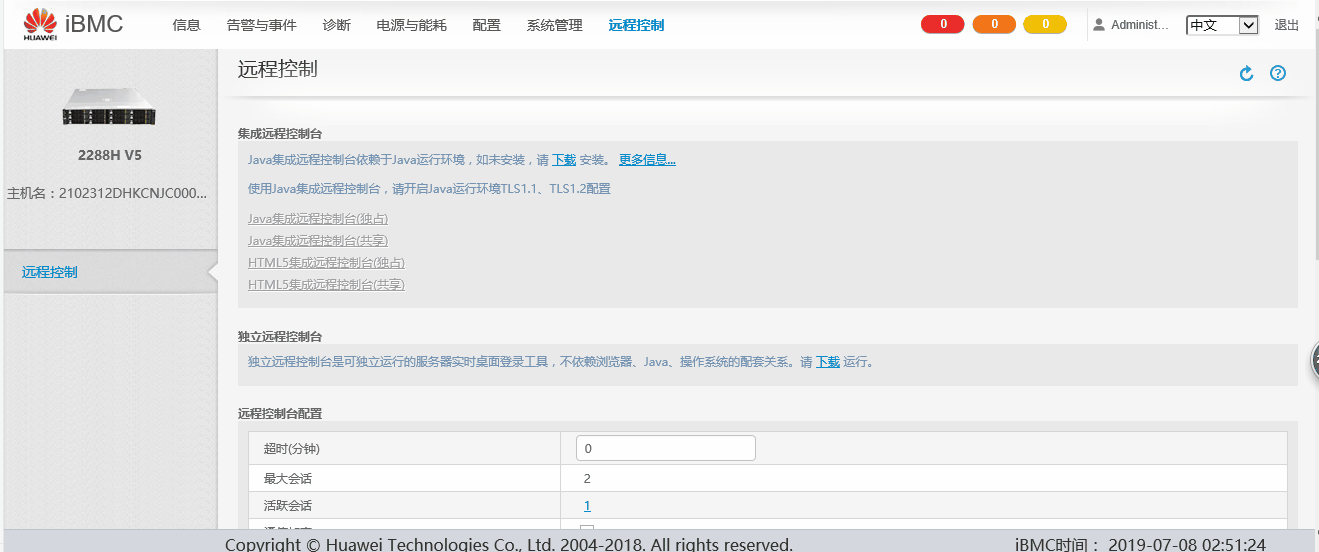Click the 集成远程控制台 section heading

[280, 133]
